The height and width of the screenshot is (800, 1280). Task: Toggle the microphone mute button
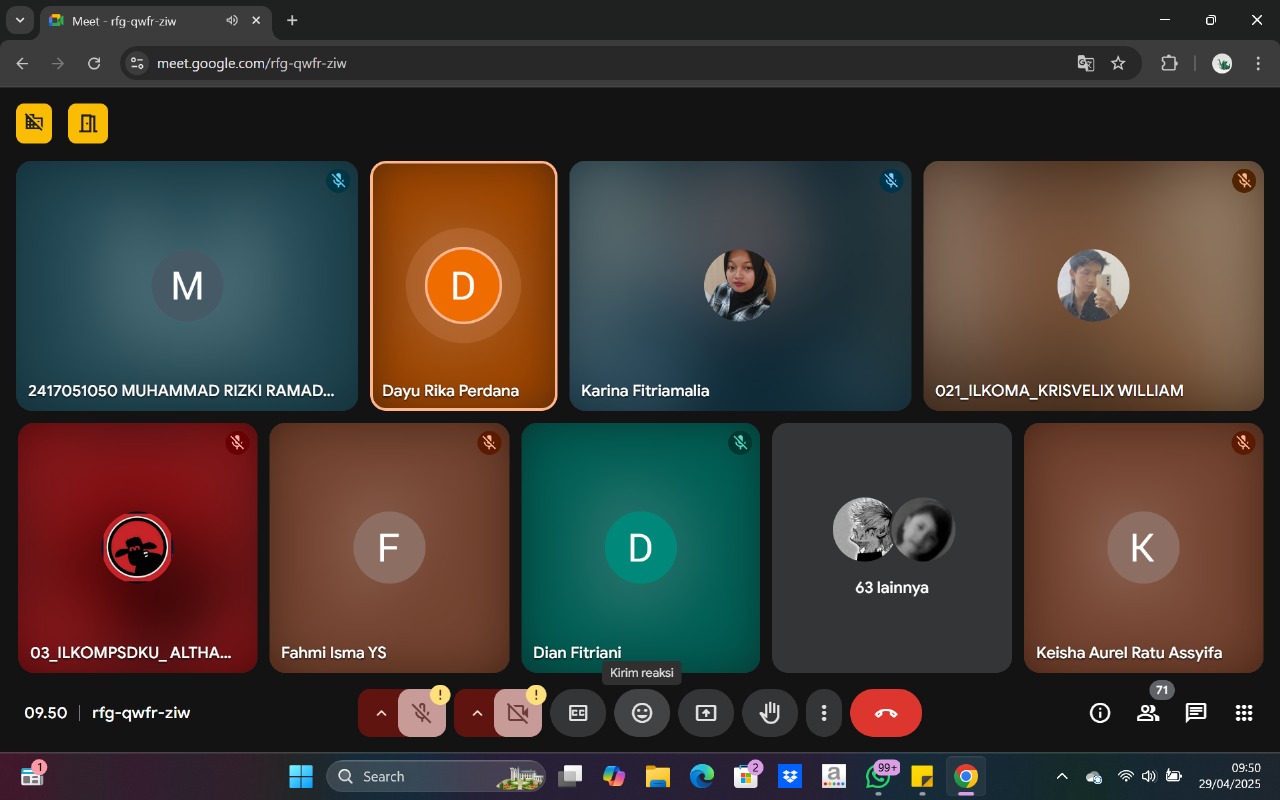[422, 713]
